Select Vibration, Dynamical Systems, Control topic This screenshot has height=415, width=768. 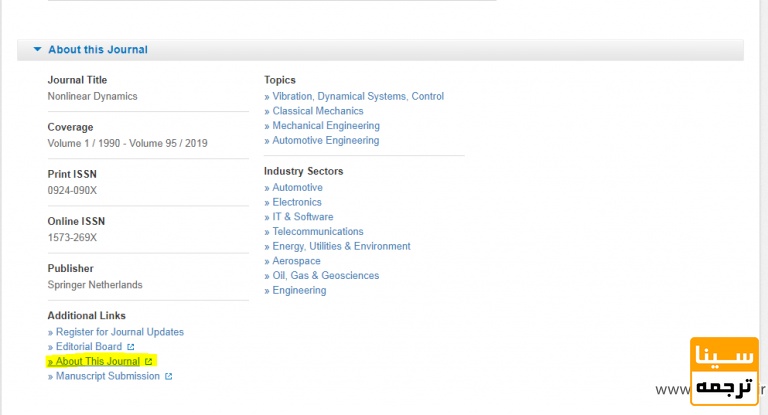click(x=358, y=96)
